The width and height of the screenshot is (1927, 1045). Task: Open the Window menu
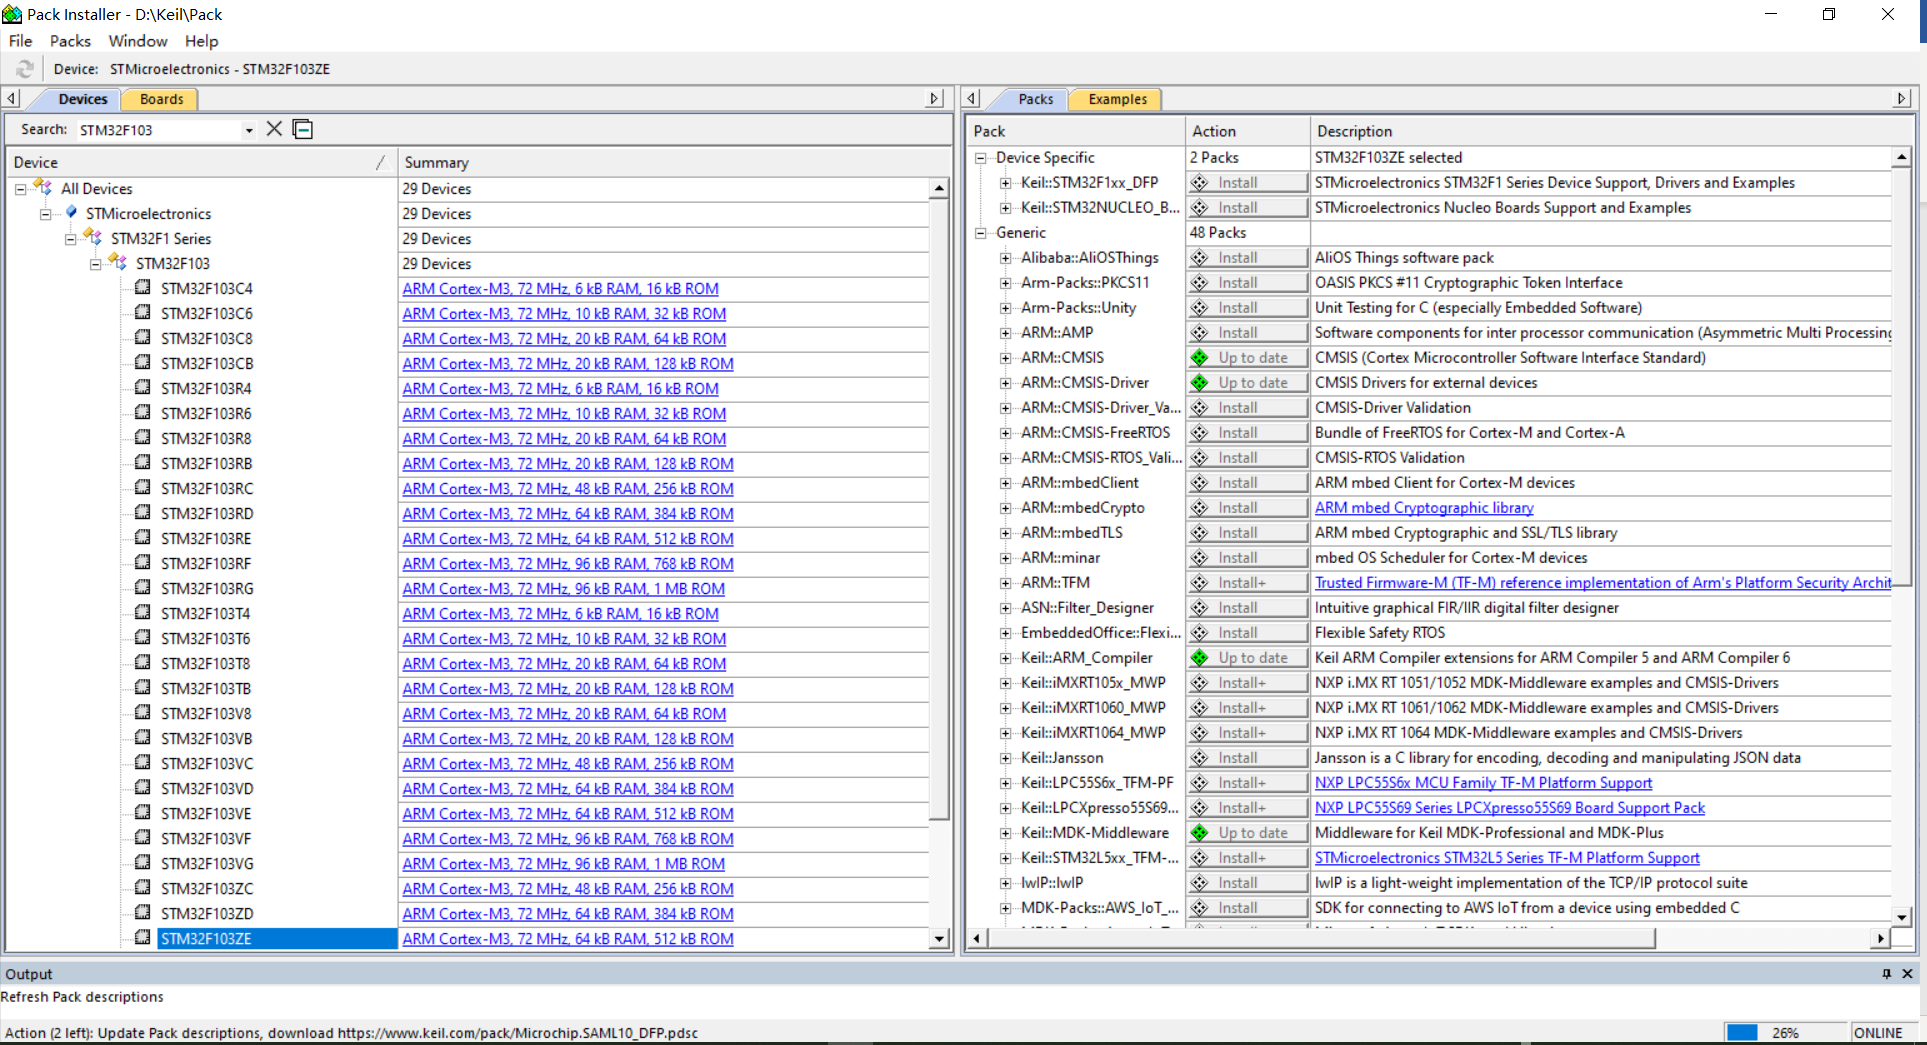pyautogui.click(x=138, y=41)
